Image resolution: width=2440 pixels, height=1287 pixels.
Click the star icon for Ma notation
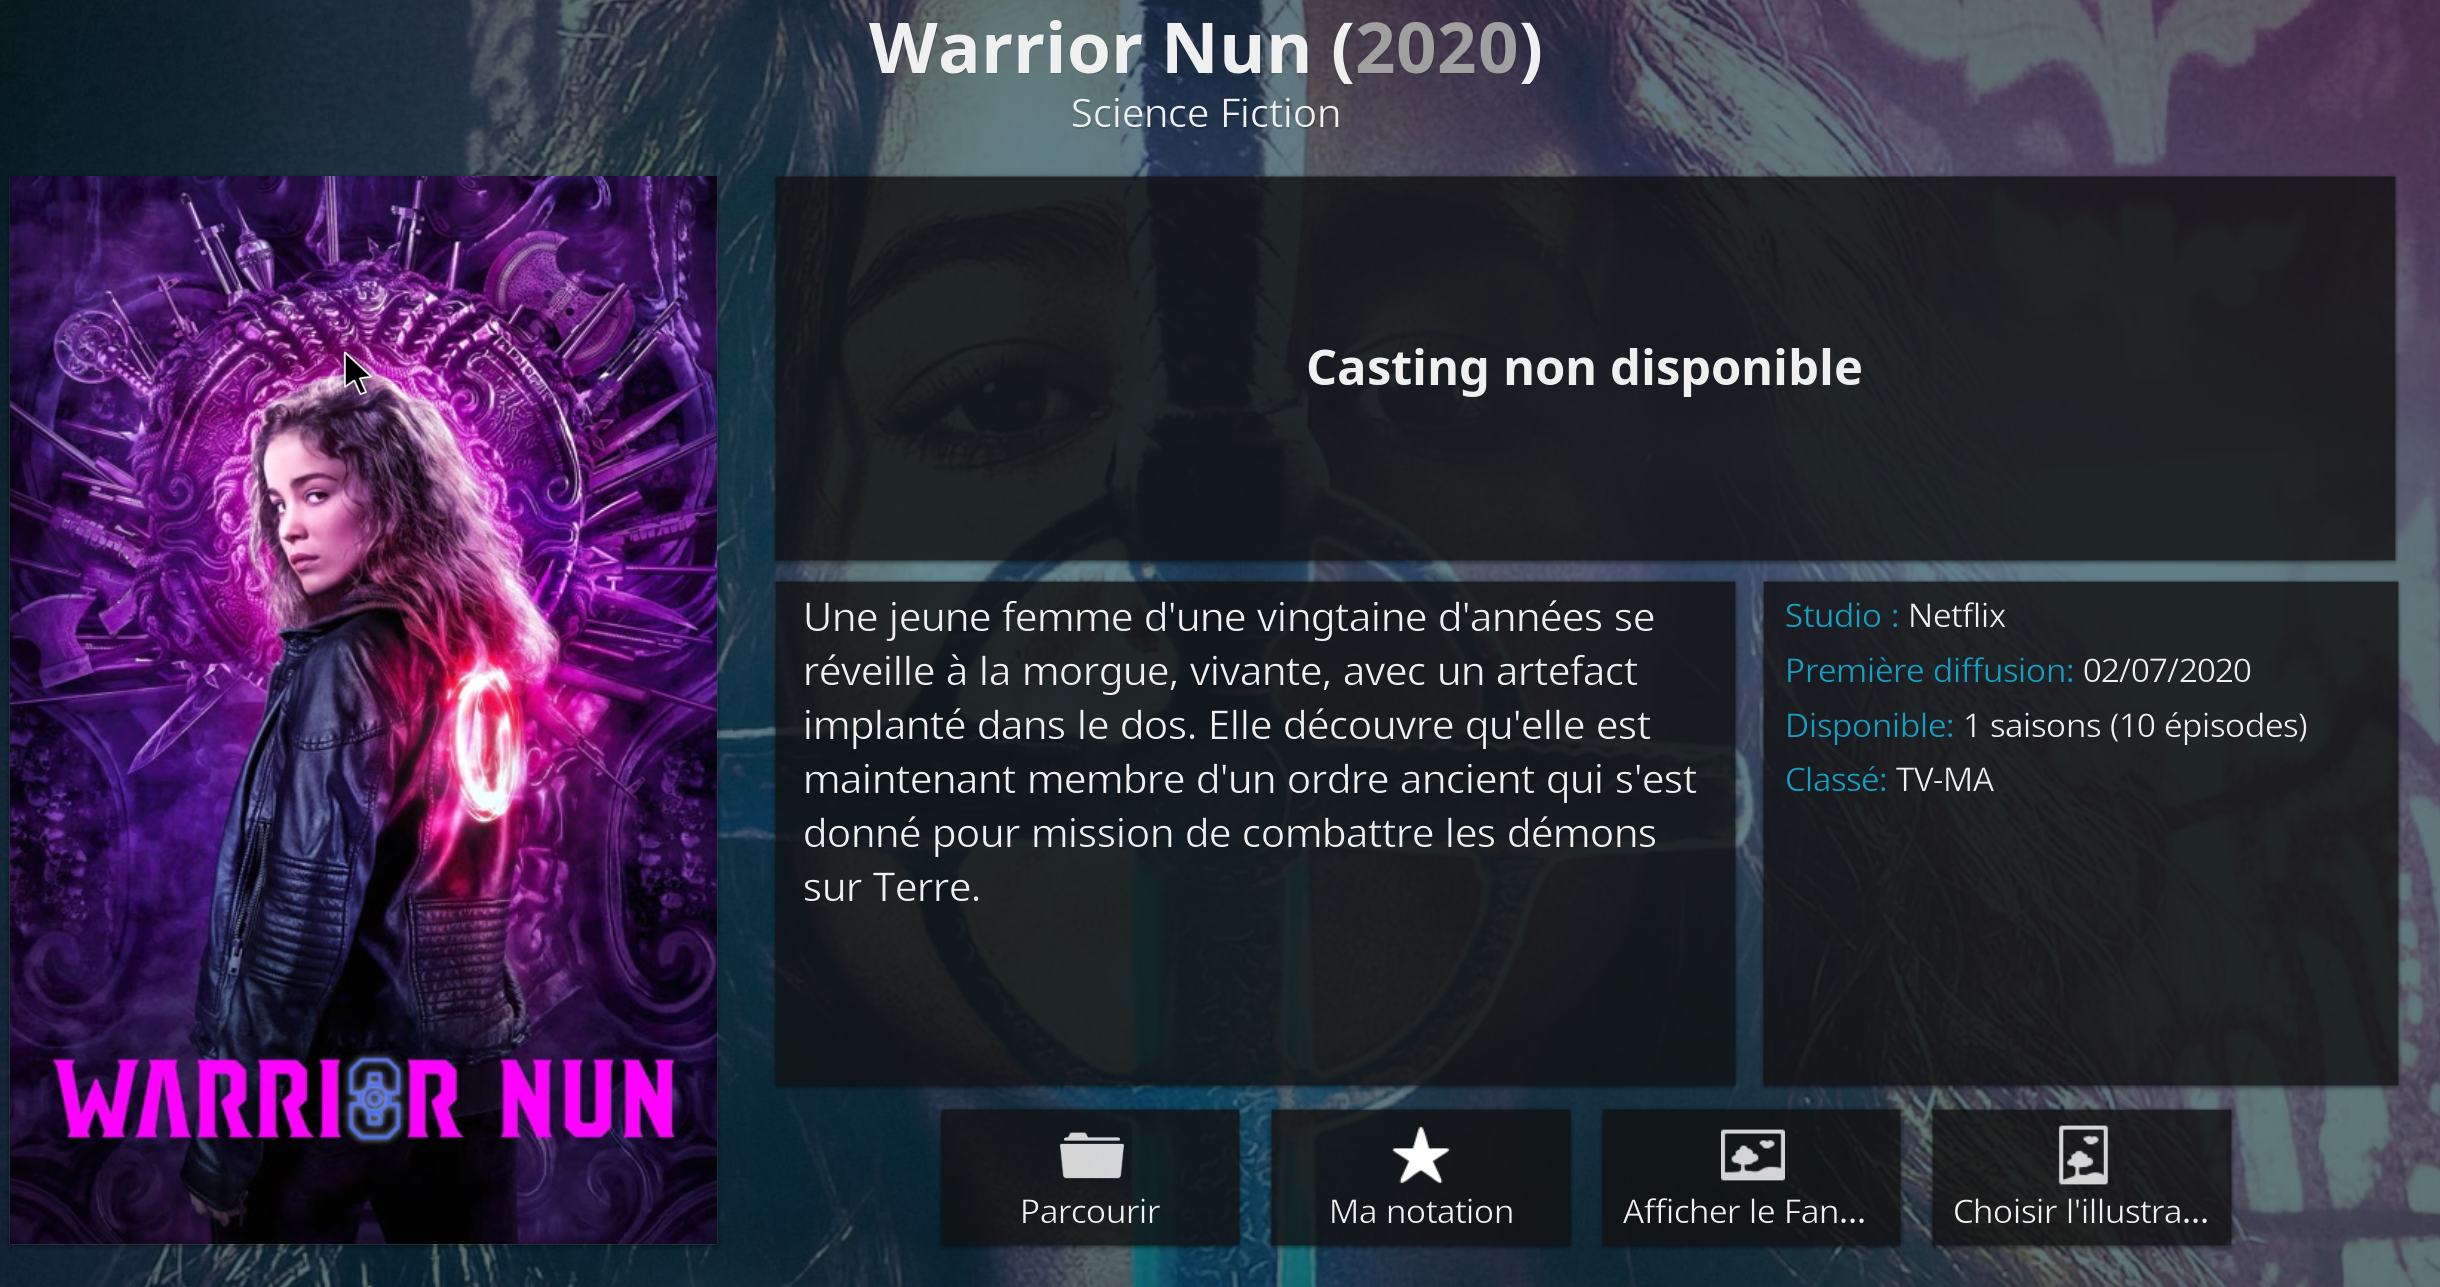click(x=1421, y=1155)
